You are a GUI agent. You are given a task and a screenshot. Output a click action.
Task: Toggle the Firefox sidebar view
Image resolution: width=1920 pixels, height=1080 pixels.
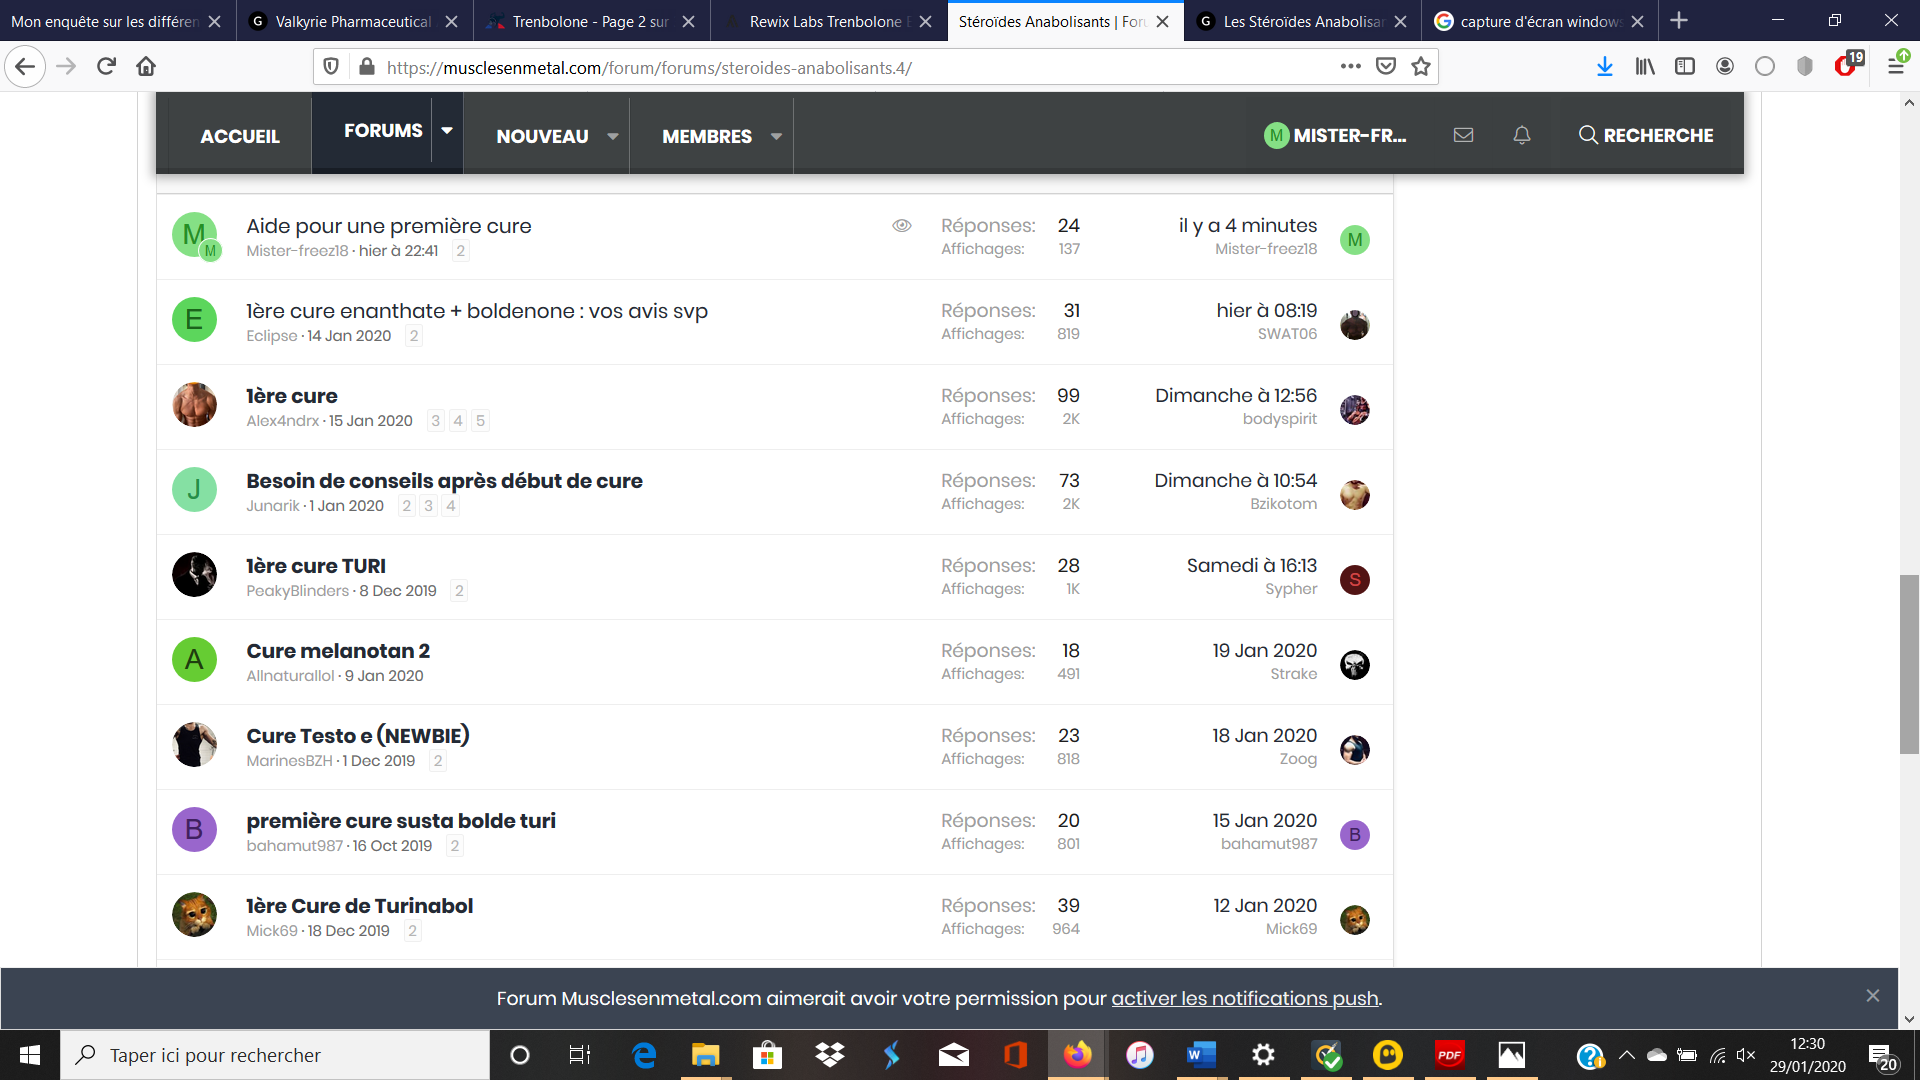click(1685, 67)
